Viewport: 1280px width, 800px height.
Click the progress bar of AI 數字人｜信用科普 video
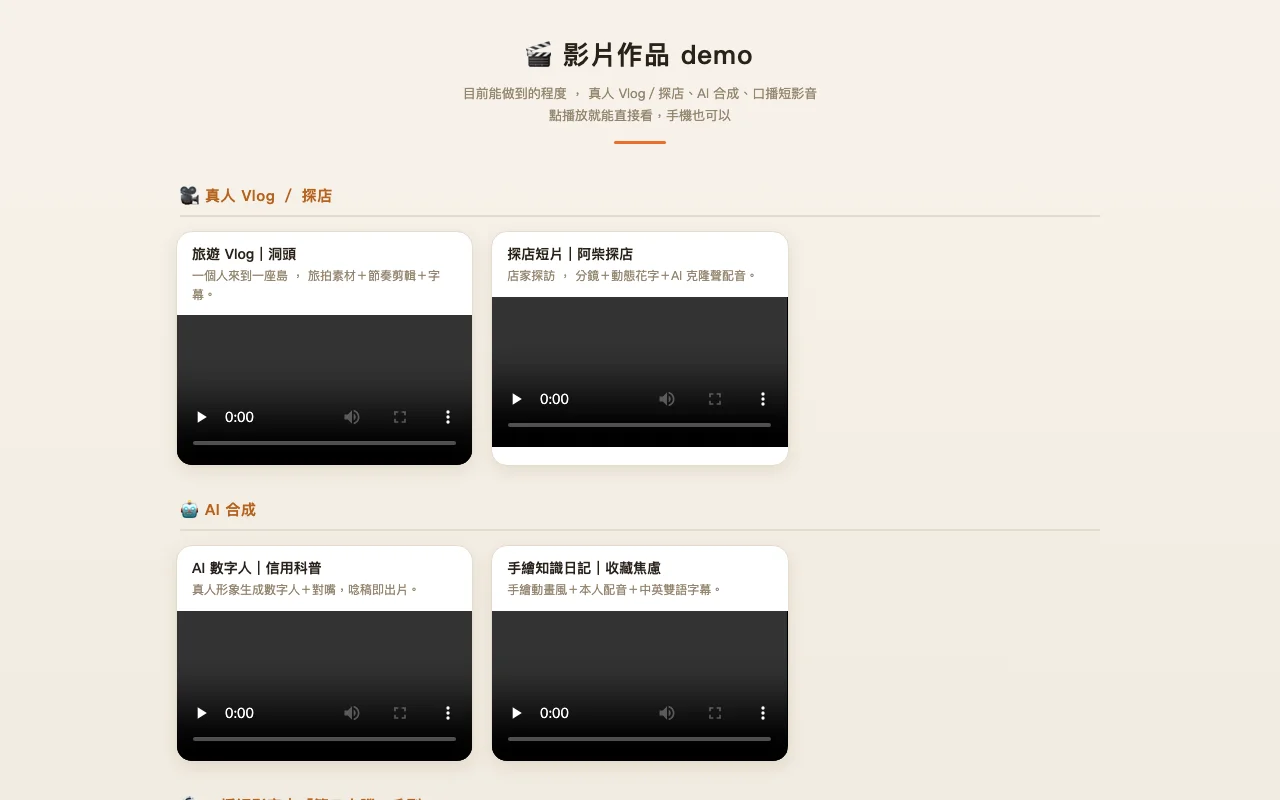pos(324,738)
